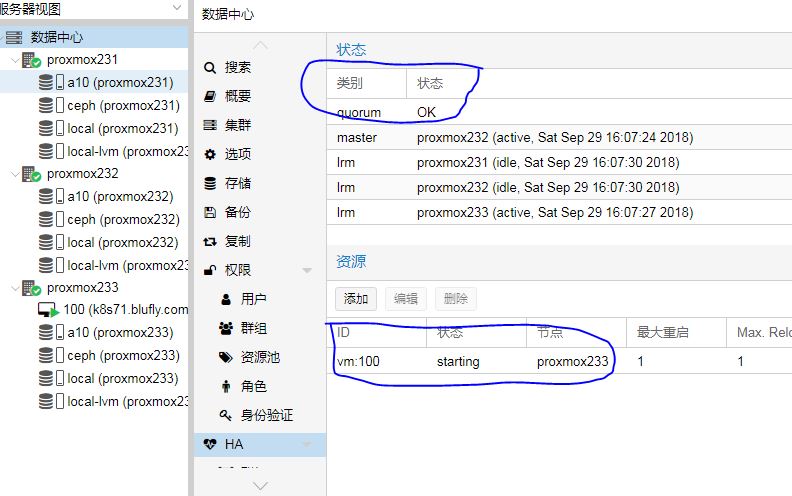Click the key icon for 身份验证
The height and width of the screenshot is (496, 792).
(x=226, y=415)
